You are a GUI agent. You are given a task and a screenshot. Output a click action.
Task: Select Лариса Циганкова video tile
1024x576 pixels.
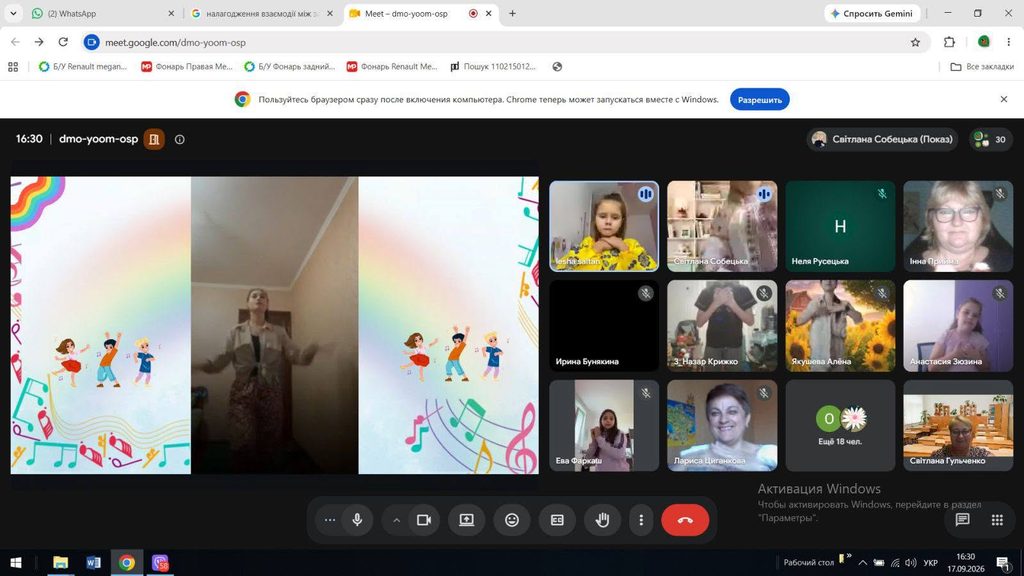[x=722, y=425]
